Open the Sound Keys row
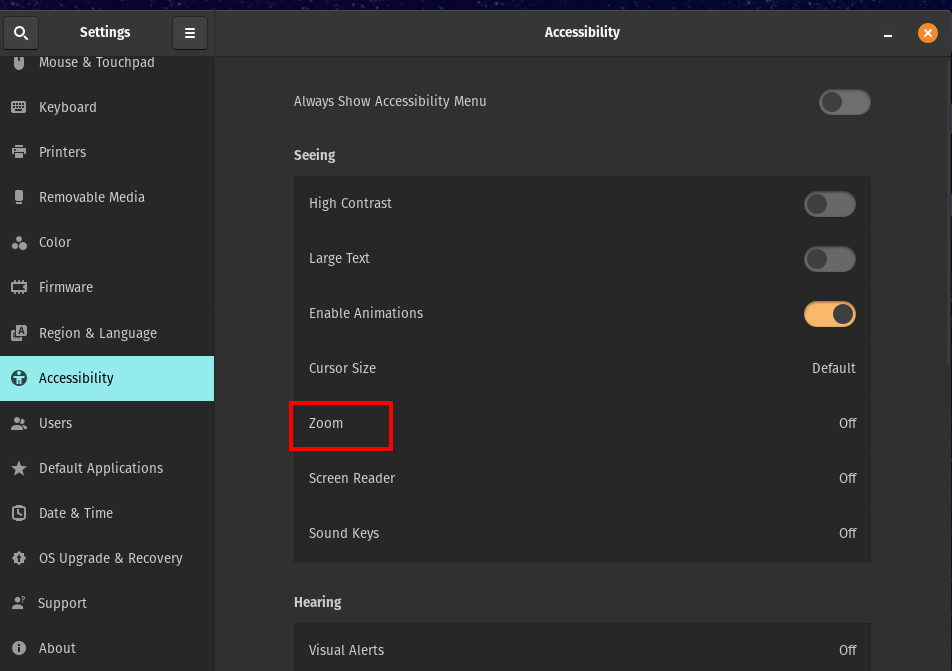Image resolution: width=952 pixels, height=671 pixels. point(582,533)
